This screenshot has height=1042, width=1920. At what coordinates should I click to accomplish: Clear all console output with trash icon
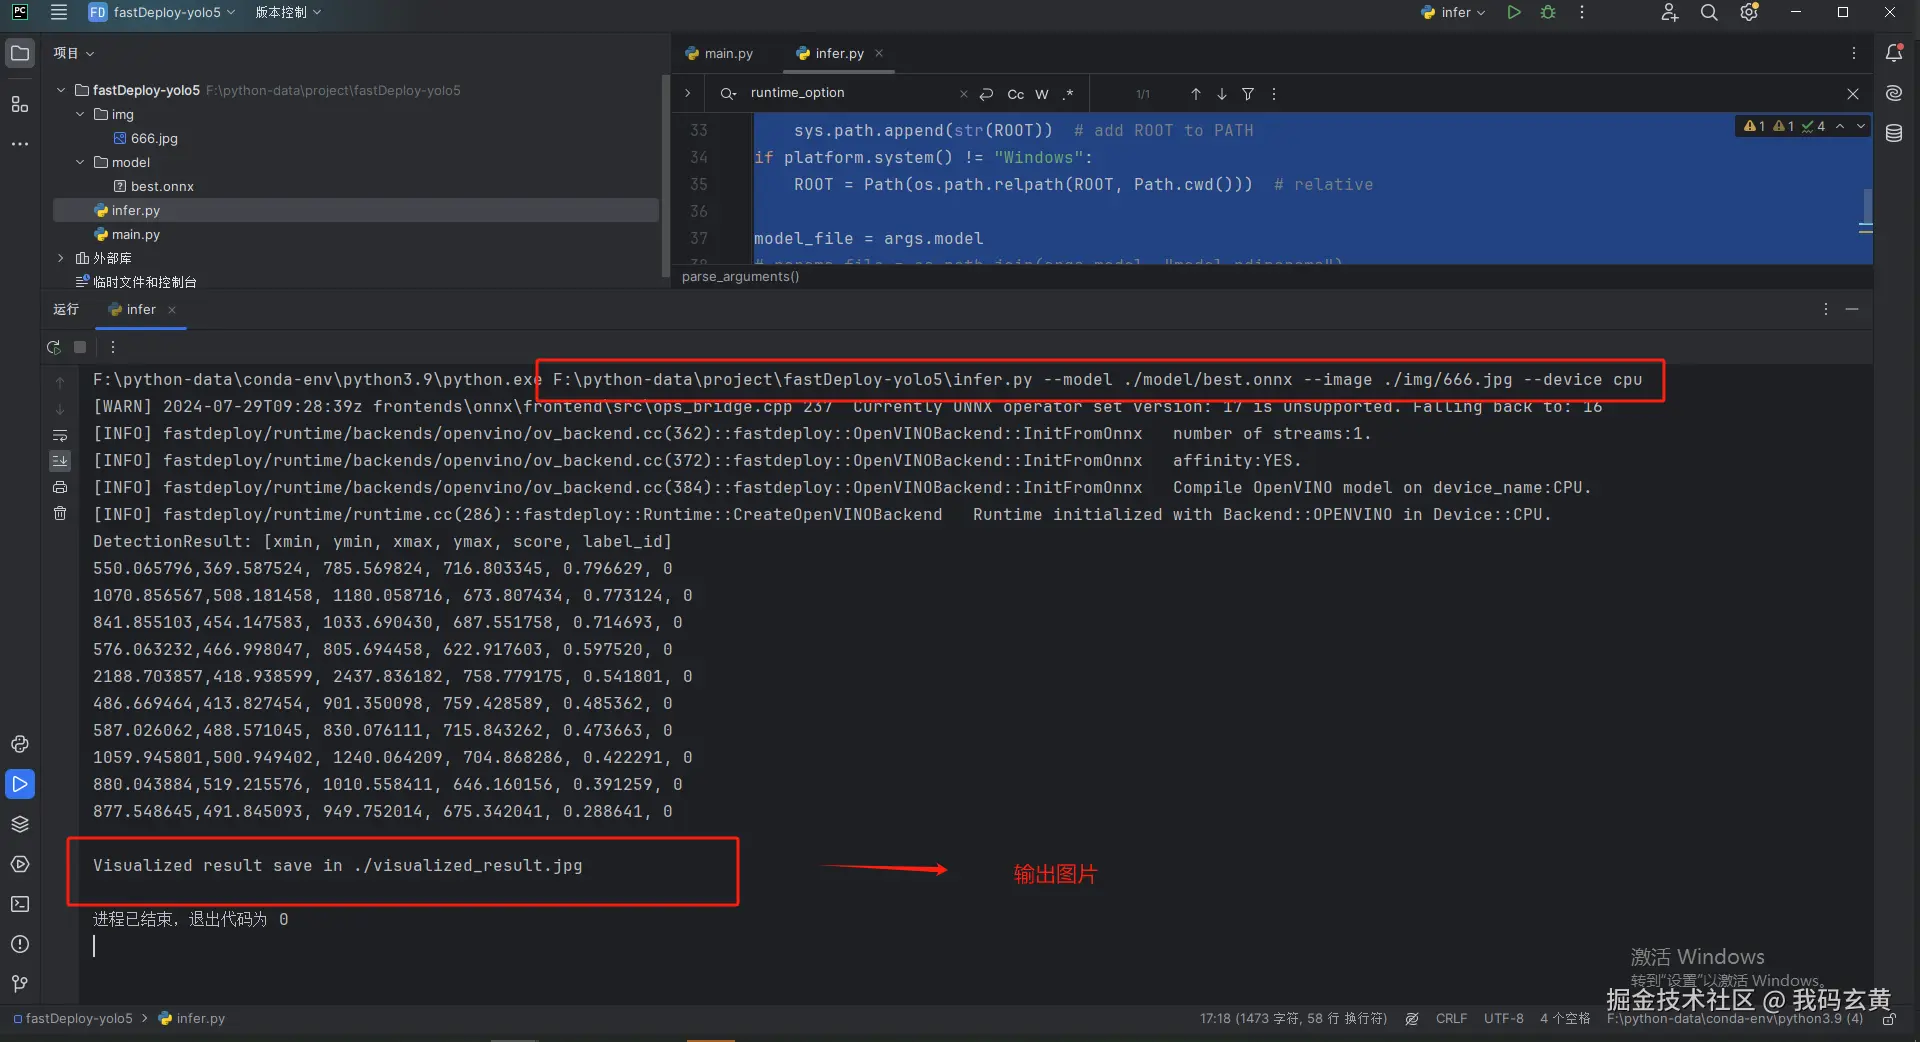coord(60,514)
